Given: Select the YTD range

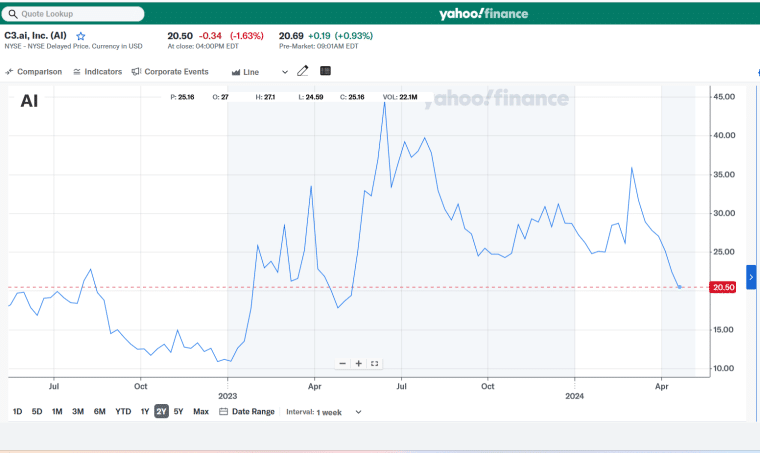Looking at the screenshot, I should pyautogui.click(x=123, y=411).
